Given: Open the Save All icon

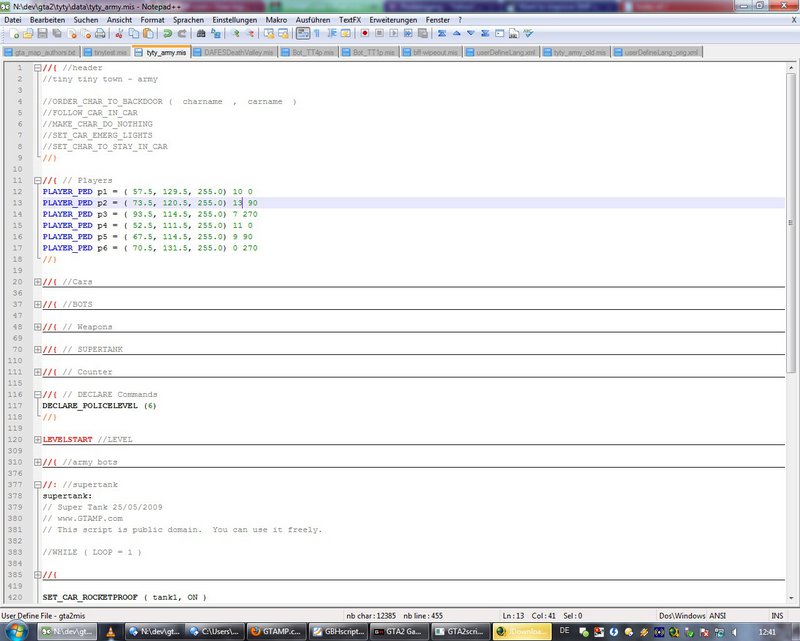Looking at the screenshot, I should 56,33.
